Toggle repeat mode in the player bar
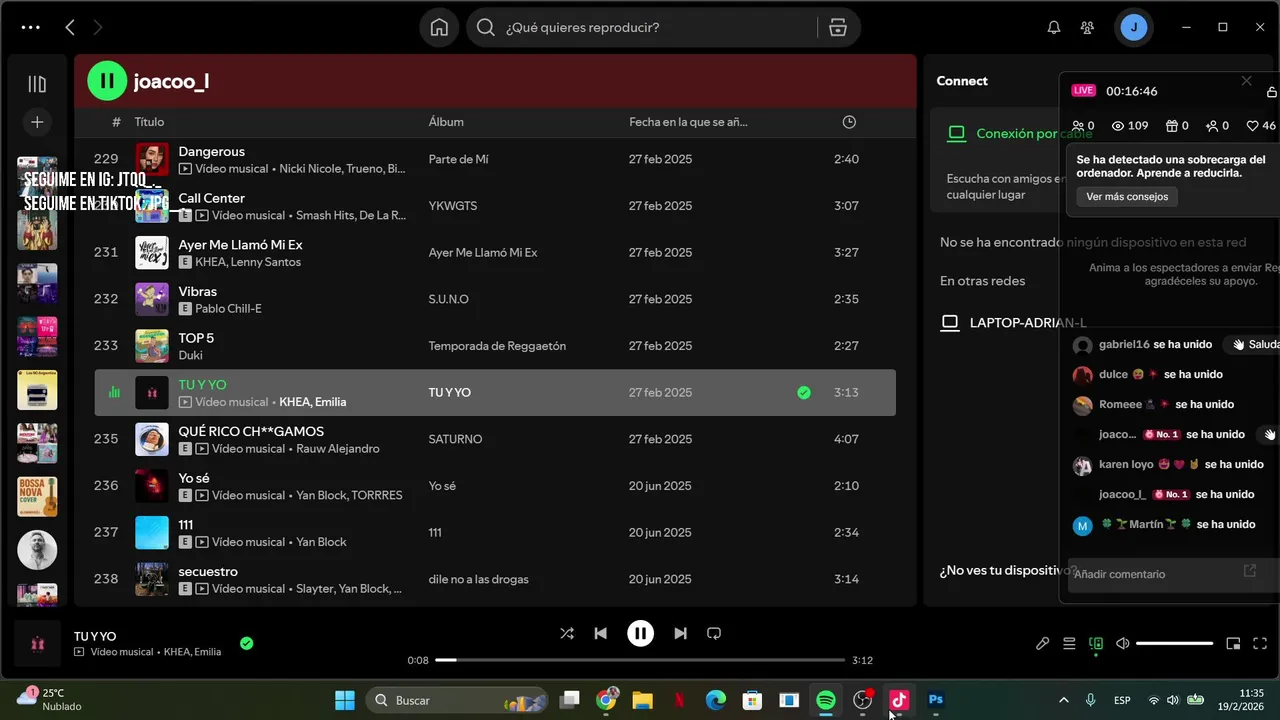 coord(714,633)
